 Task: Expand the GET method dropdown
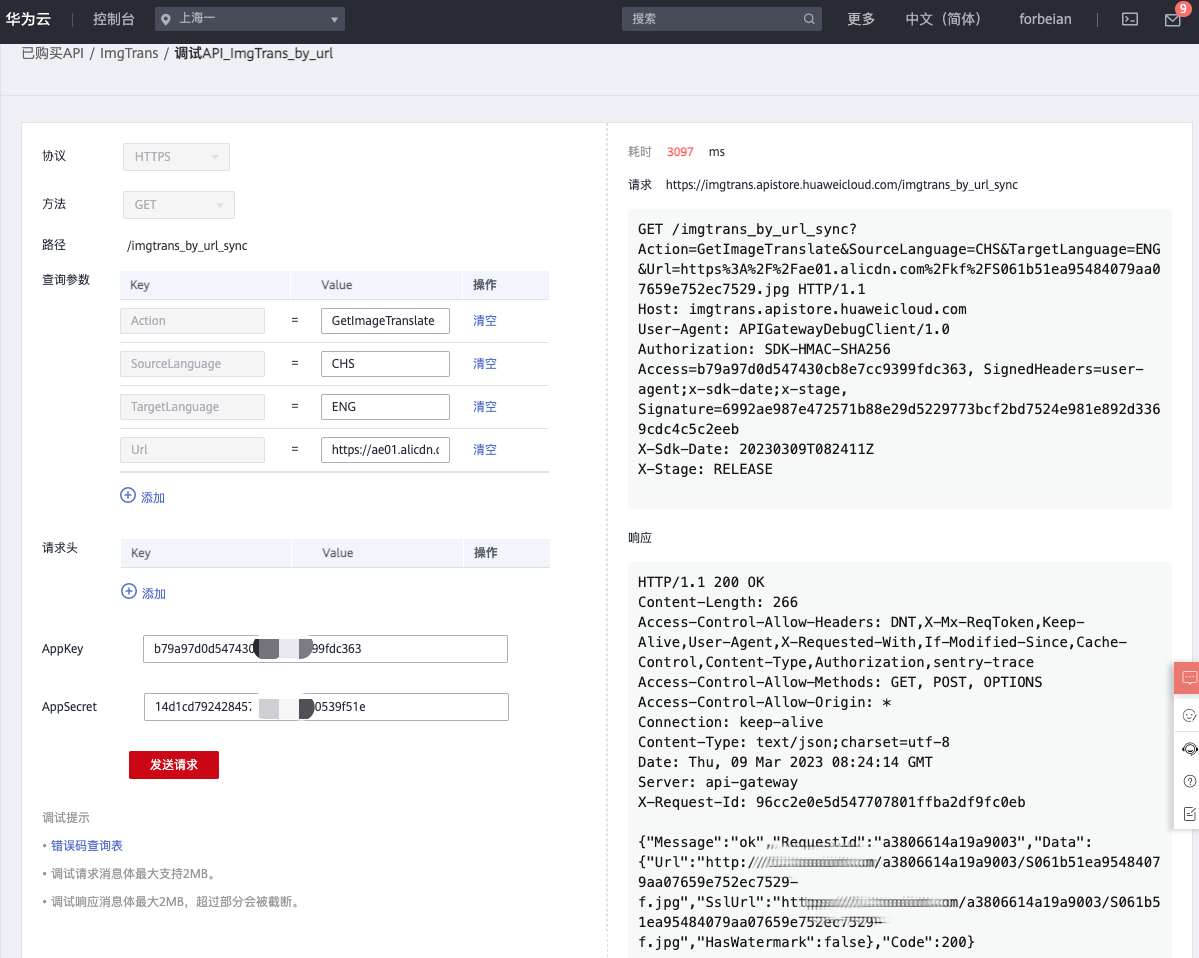pos(178,205)
